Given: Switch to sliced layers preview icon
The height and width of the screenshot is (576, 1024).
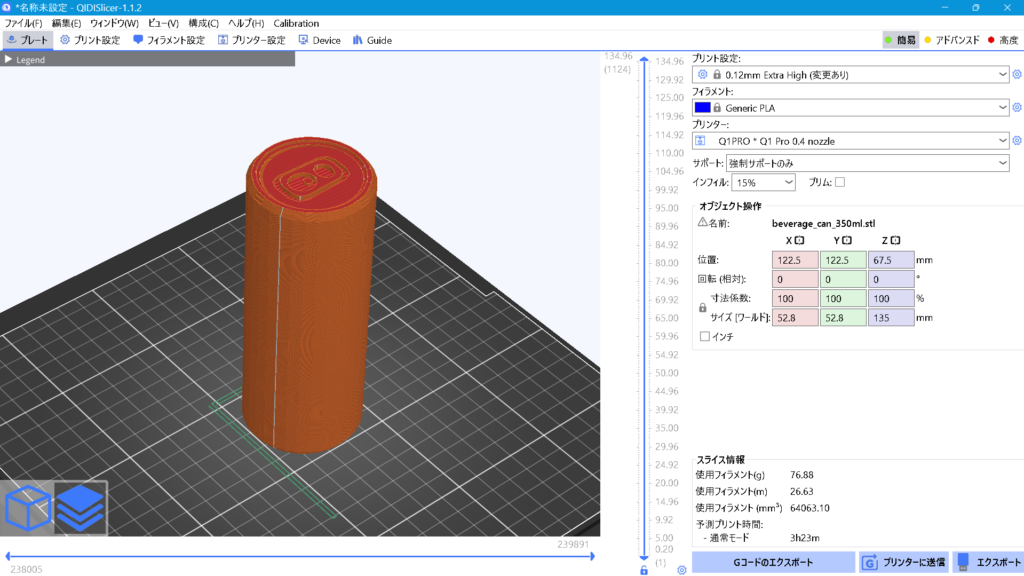Looking at the screenshot, I should pos(80,508).
